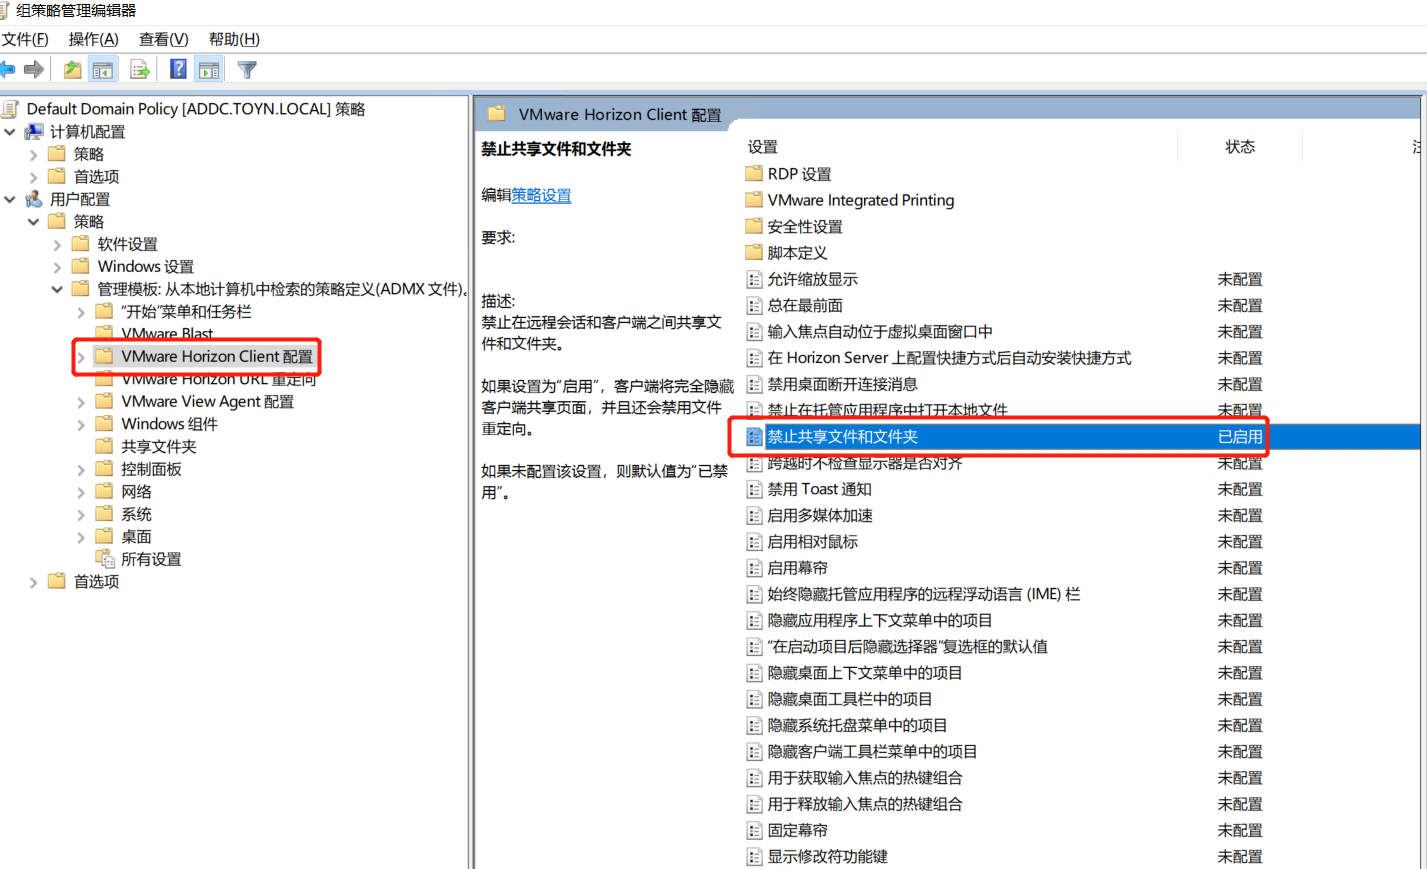Select the 隐藏应用程序上下文菜单中的项目 setting
1427x869 pixels.
click(880, 620)
